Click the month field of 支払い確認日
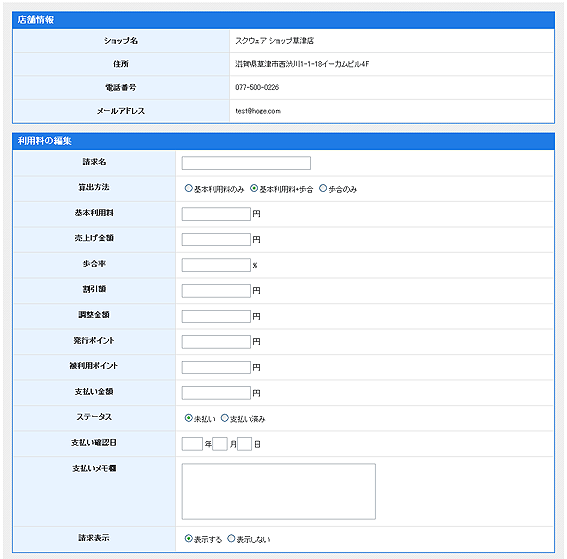This screenshot has height=559, width=567. point(219,444)
